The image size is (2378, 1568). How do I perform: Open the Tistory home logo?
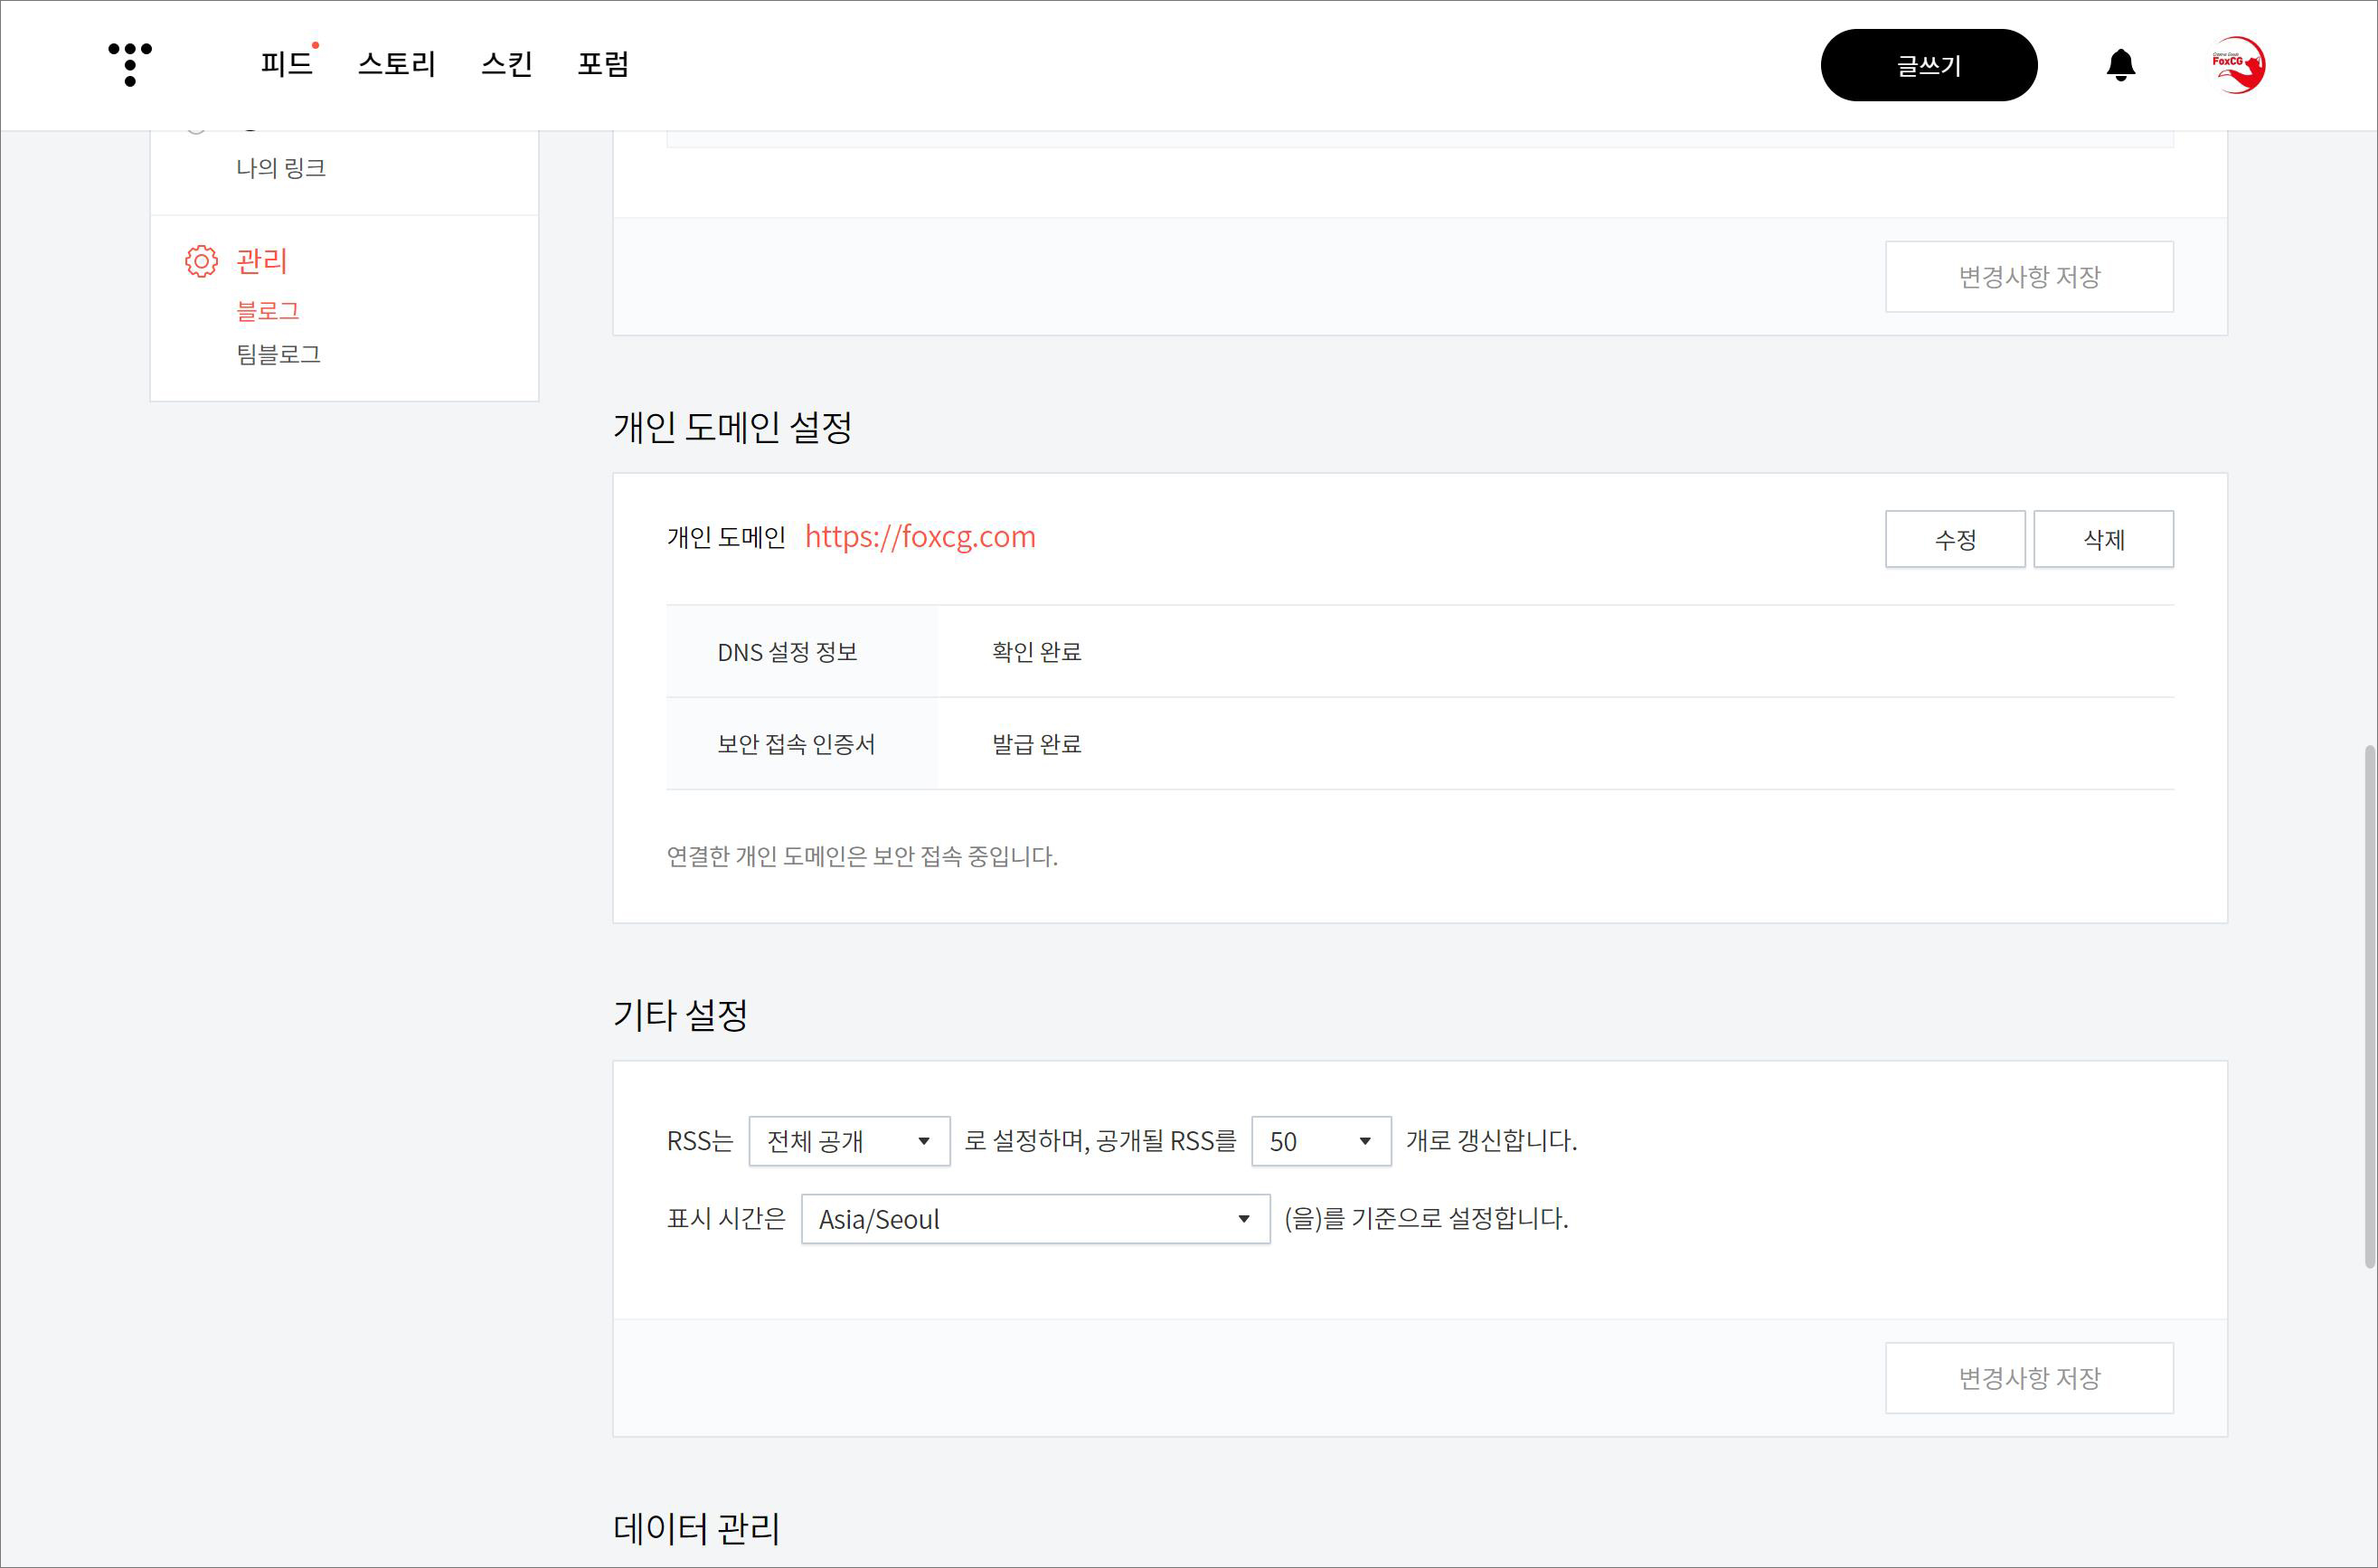pos(130,65)
